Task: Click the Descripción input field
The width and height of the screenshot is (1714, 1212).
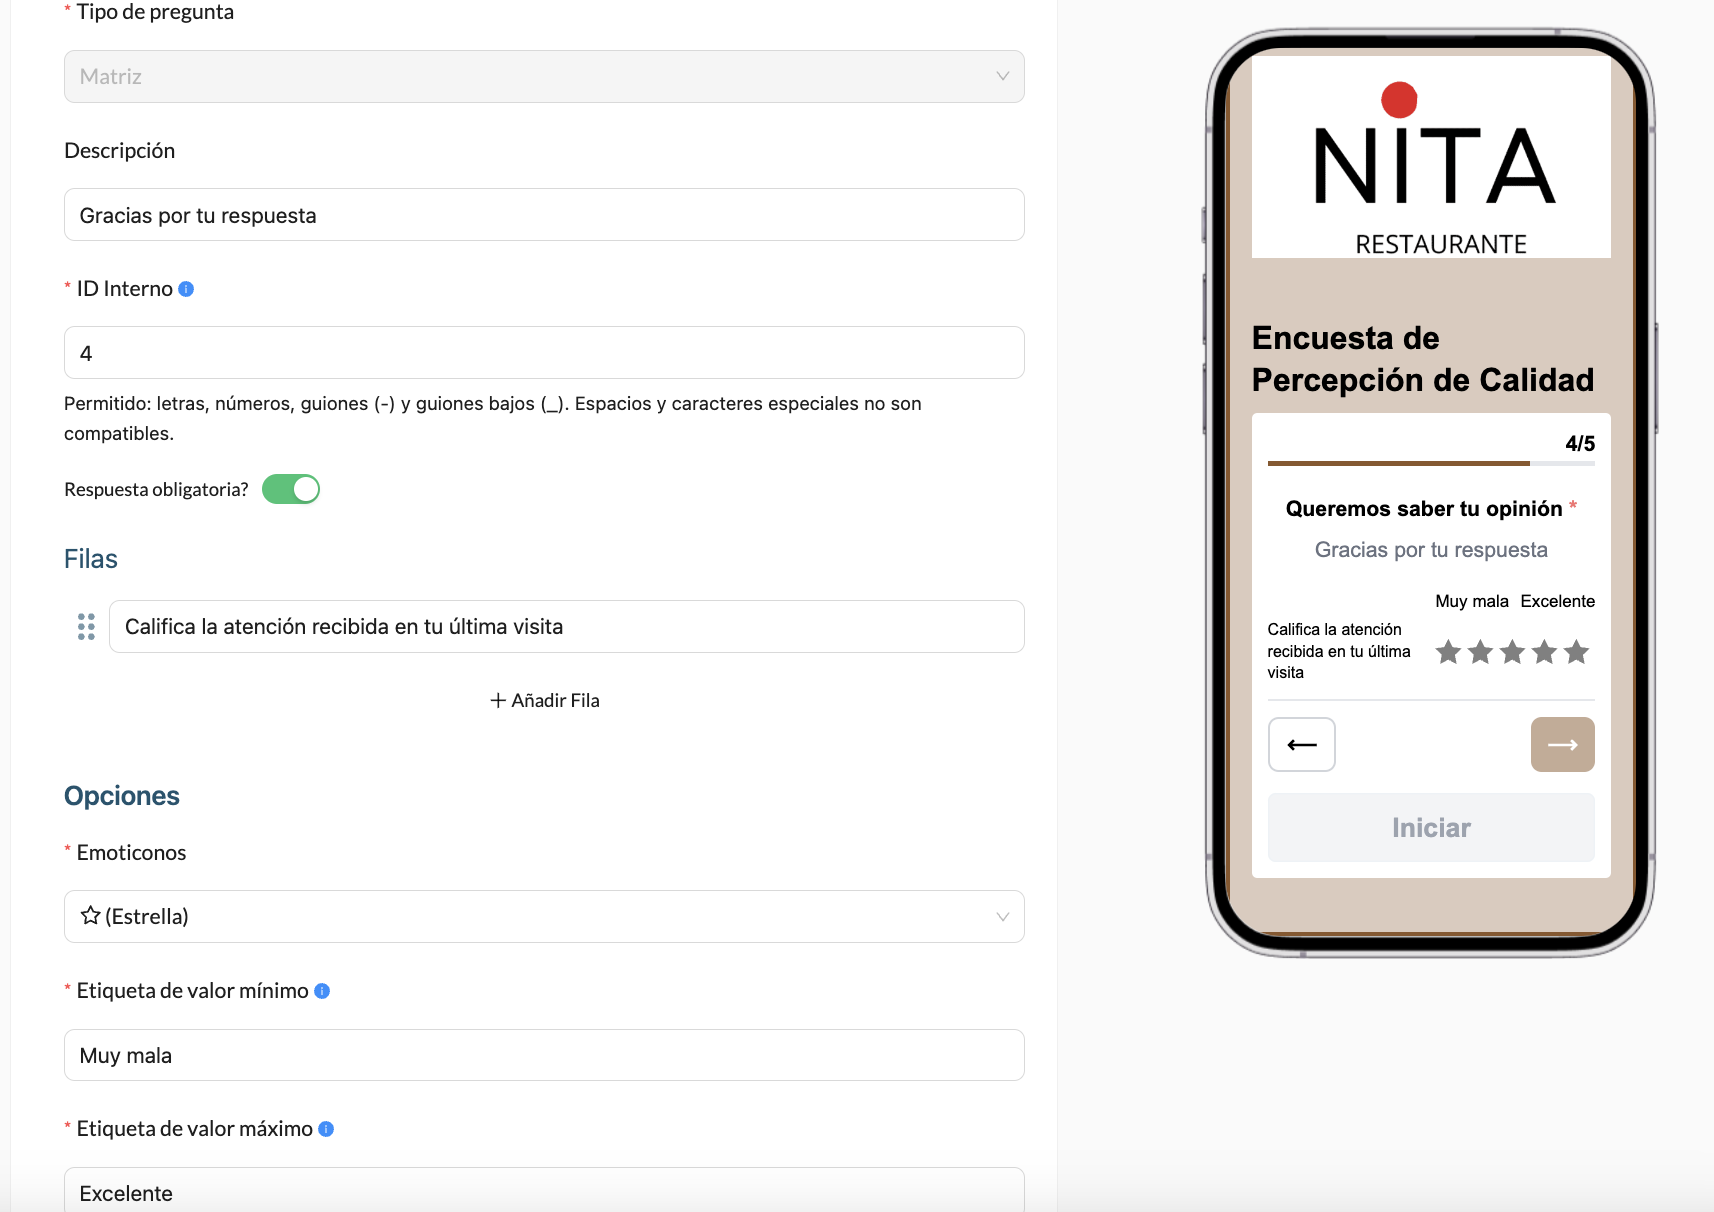Action: click(544, 214)
